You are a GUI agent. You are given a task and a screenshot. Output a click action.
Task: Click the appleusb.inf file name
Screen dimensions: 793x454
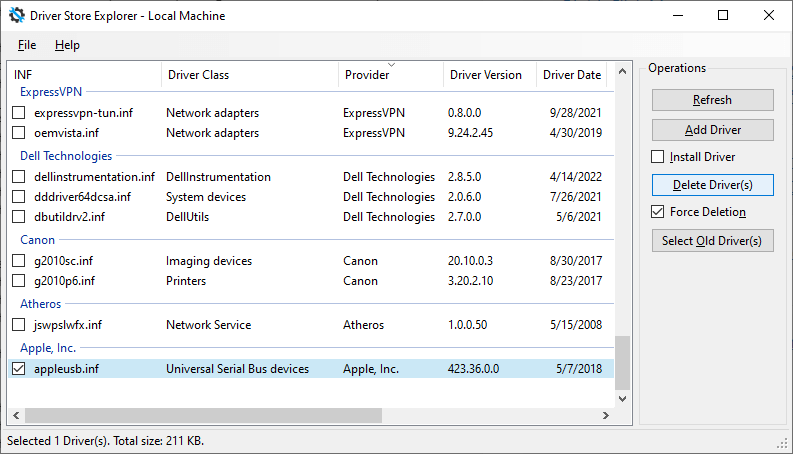point(66,369)
